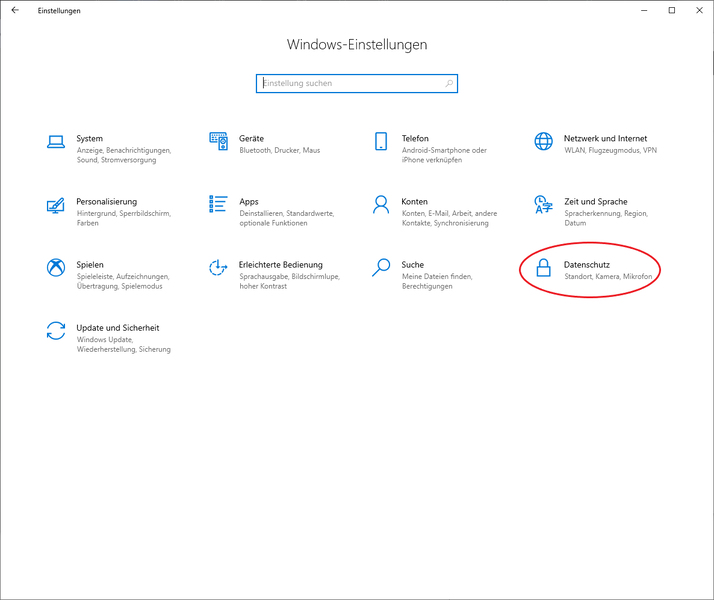Click 'WLAN, Flugzeugmodus, VPN' description
This screenshot has height=600, width=714.
[610, 150]
